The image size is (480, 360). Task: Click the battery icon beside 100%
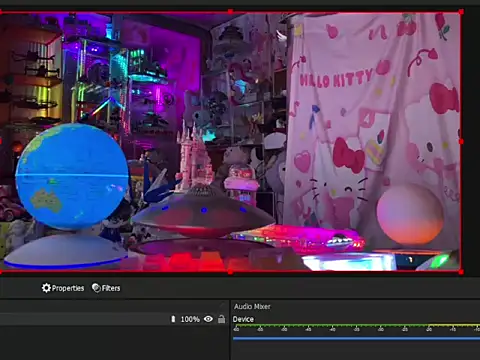(x=173, y=319)
